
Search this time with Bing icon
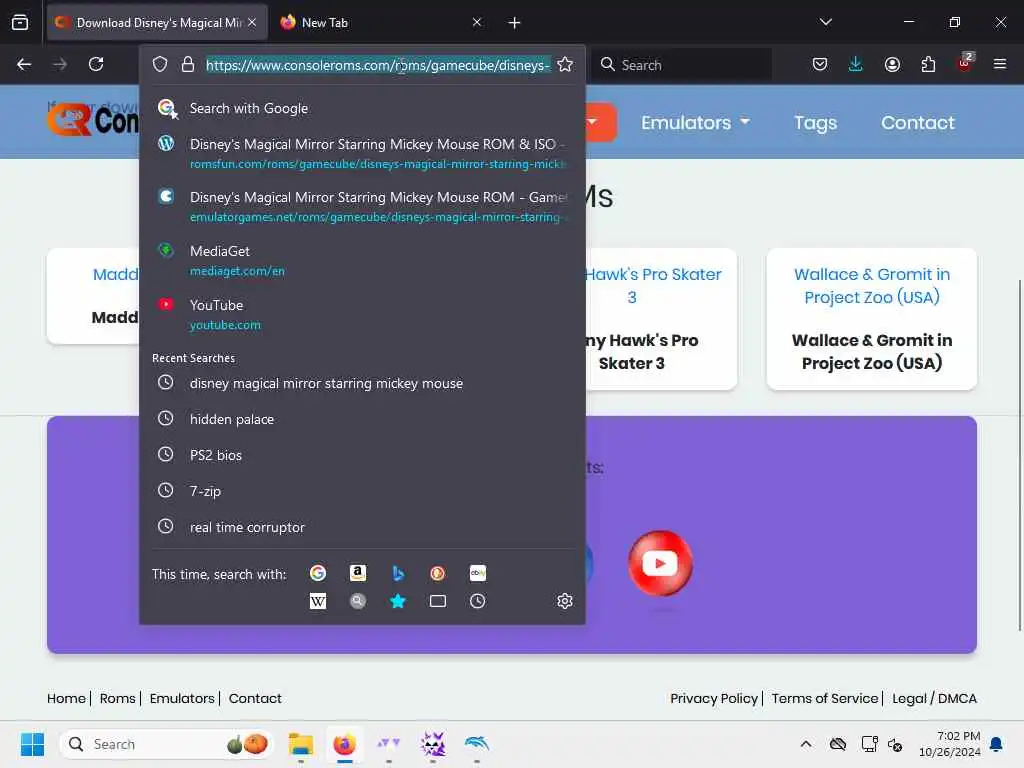point(398,573)
